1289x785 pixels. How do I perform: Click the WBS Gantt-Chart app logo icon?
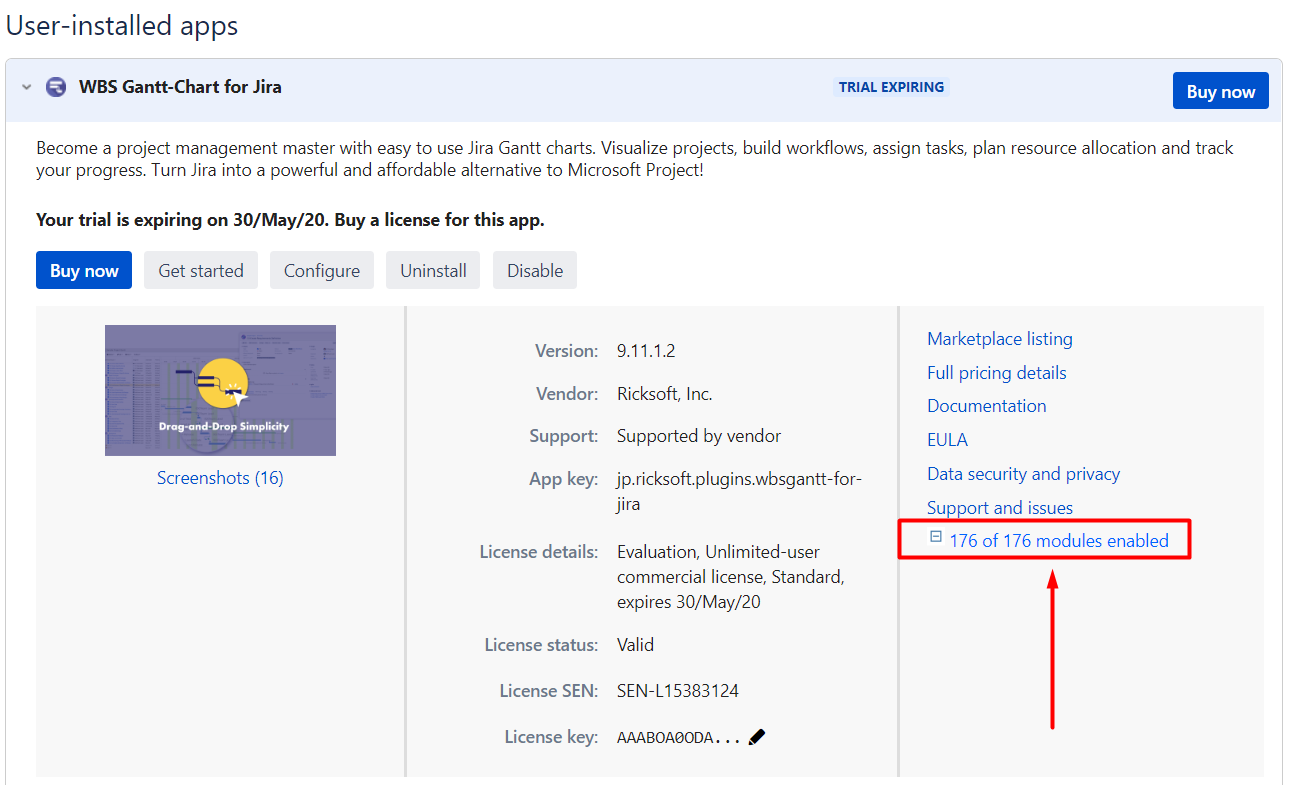point(57,88)
